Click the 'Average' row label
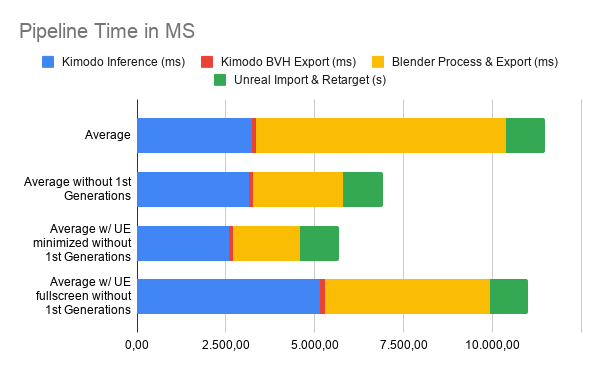The image size is (600, 371). pyautogui.click(x=108, y=135)
